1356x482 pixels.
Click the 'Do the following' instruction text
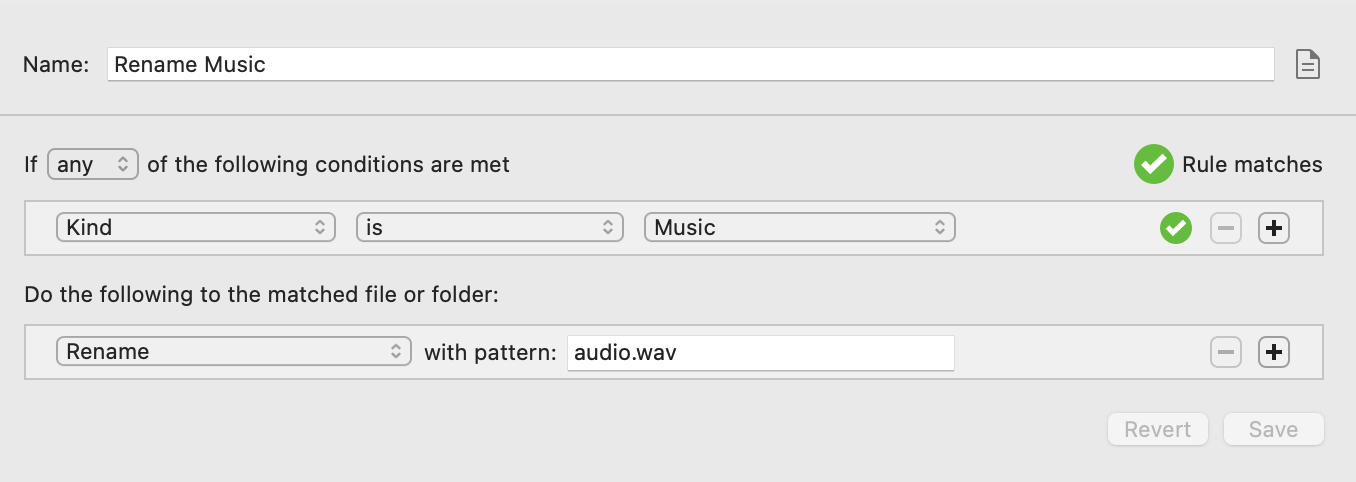(x=261, y=295)
